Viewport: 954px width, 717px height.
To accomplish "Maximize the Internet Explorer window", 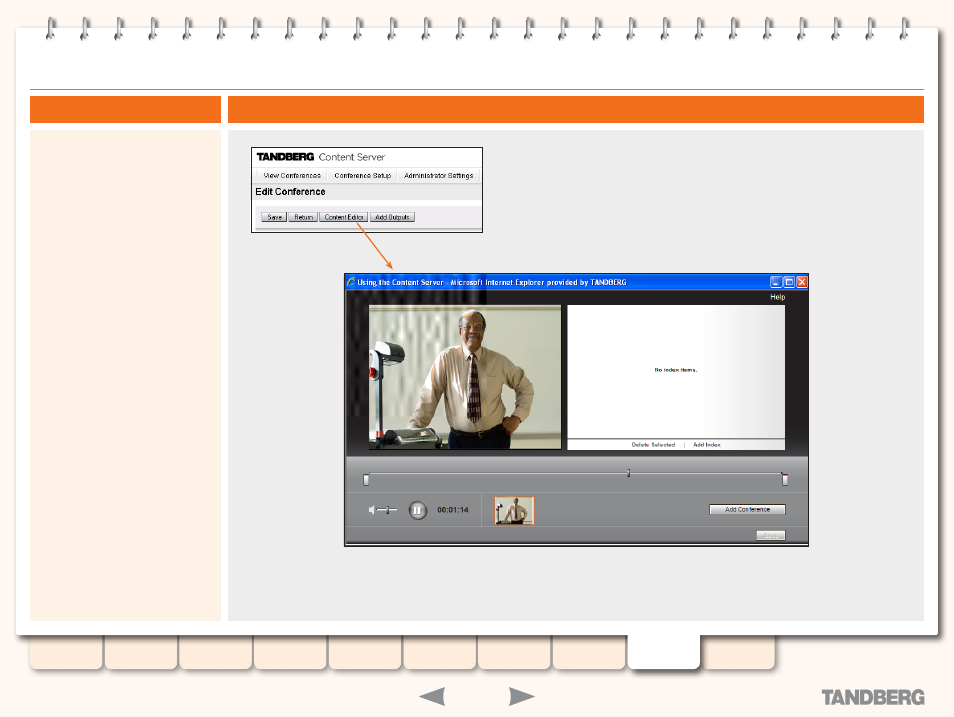I will [789, 282].
